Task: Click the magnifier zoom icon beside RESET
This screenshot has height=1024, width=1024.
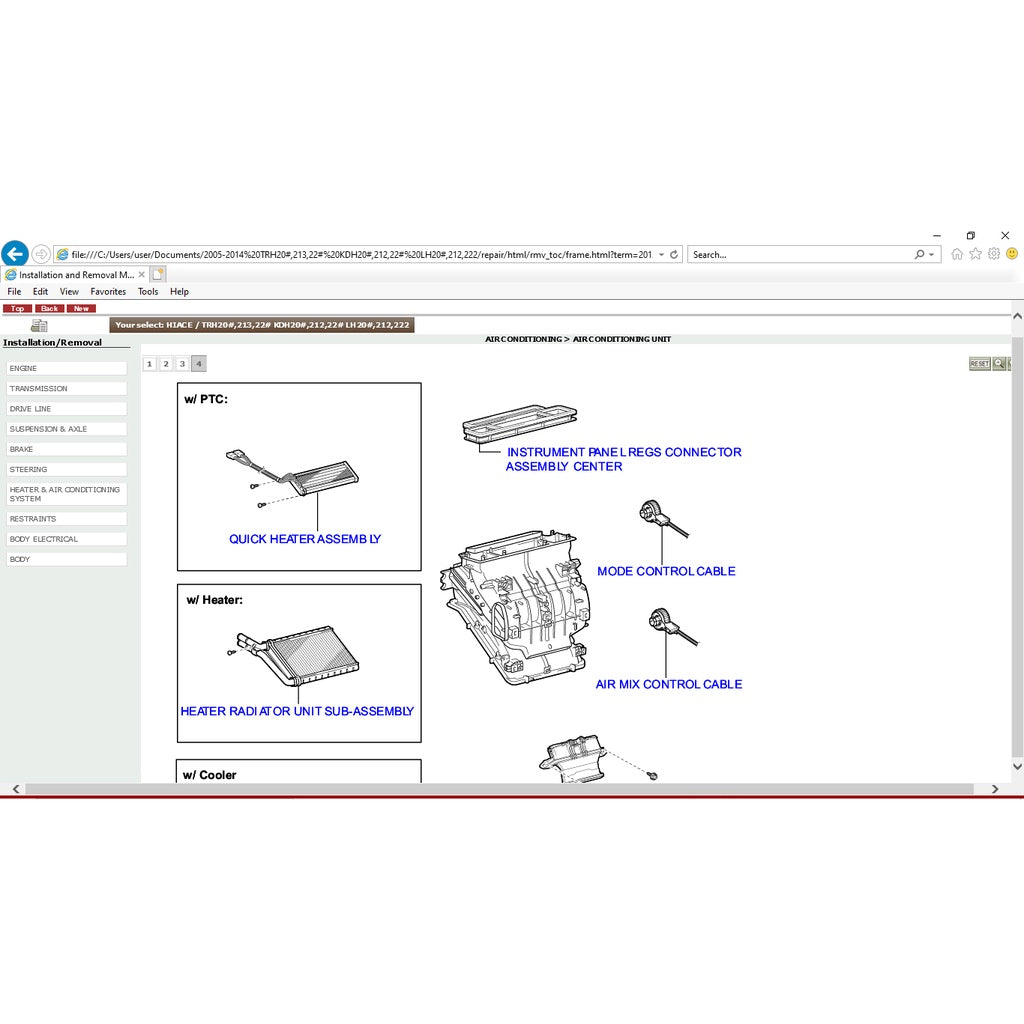Action: coord(999,364)
